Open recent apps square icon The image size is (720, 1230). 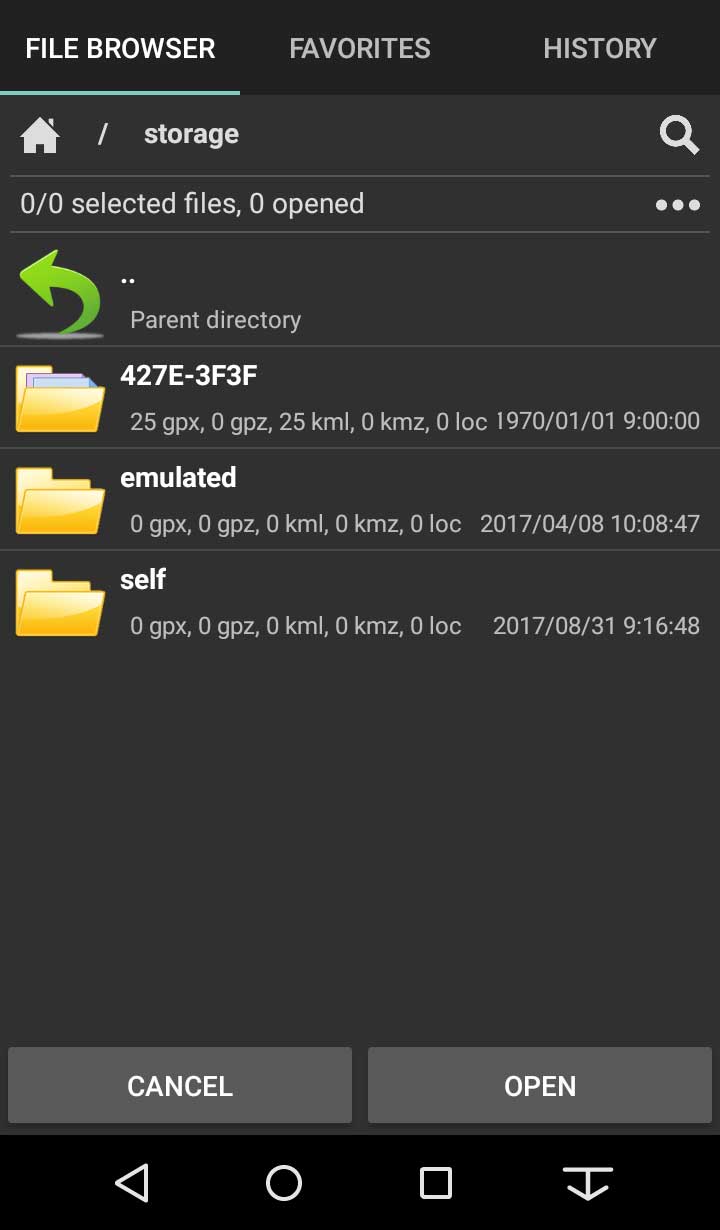click(436, 1183)
